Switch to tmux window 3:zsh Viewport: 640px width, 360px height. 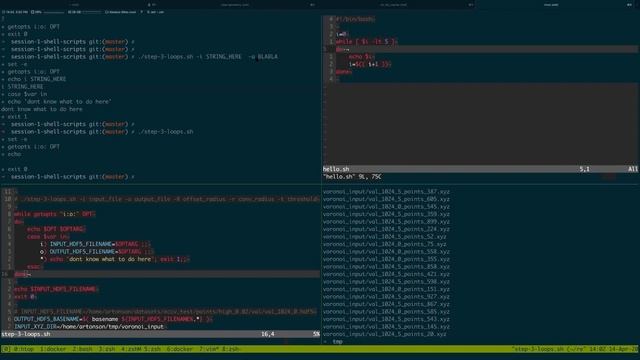pyautogui.click(x=107, y=349)
